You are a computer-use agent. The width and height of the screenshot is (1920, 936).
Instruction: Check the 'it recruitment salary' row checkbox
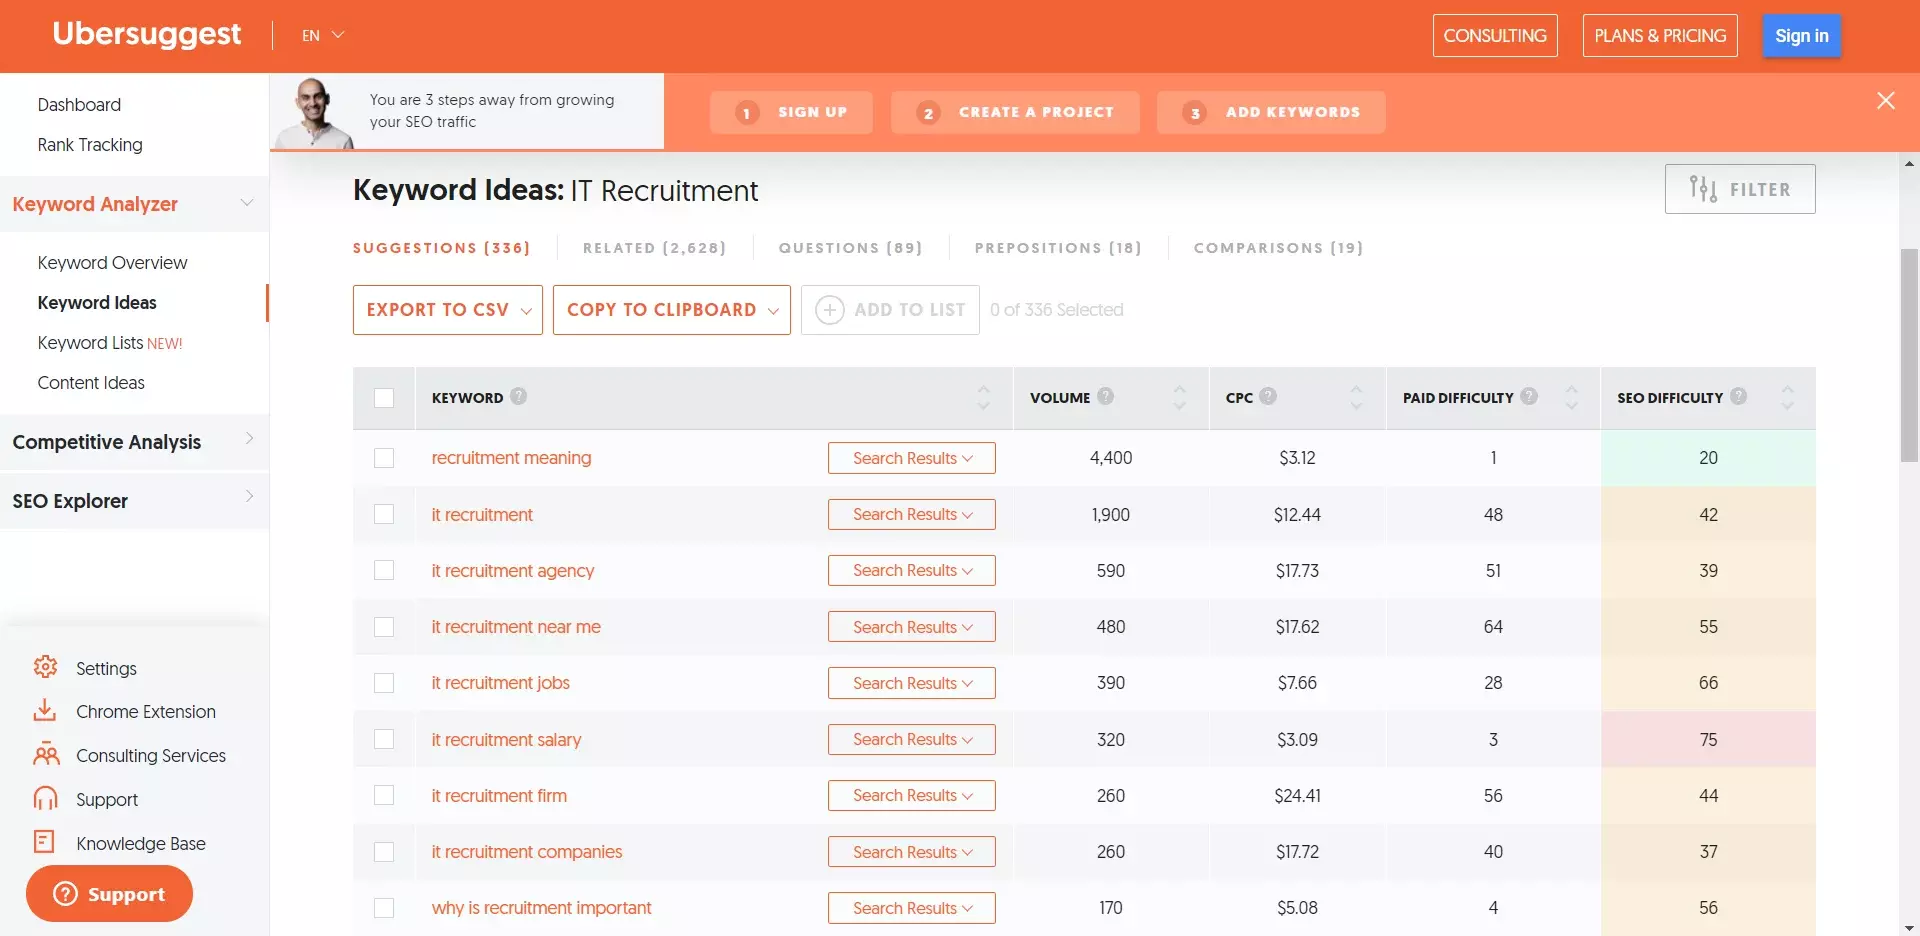384,739
